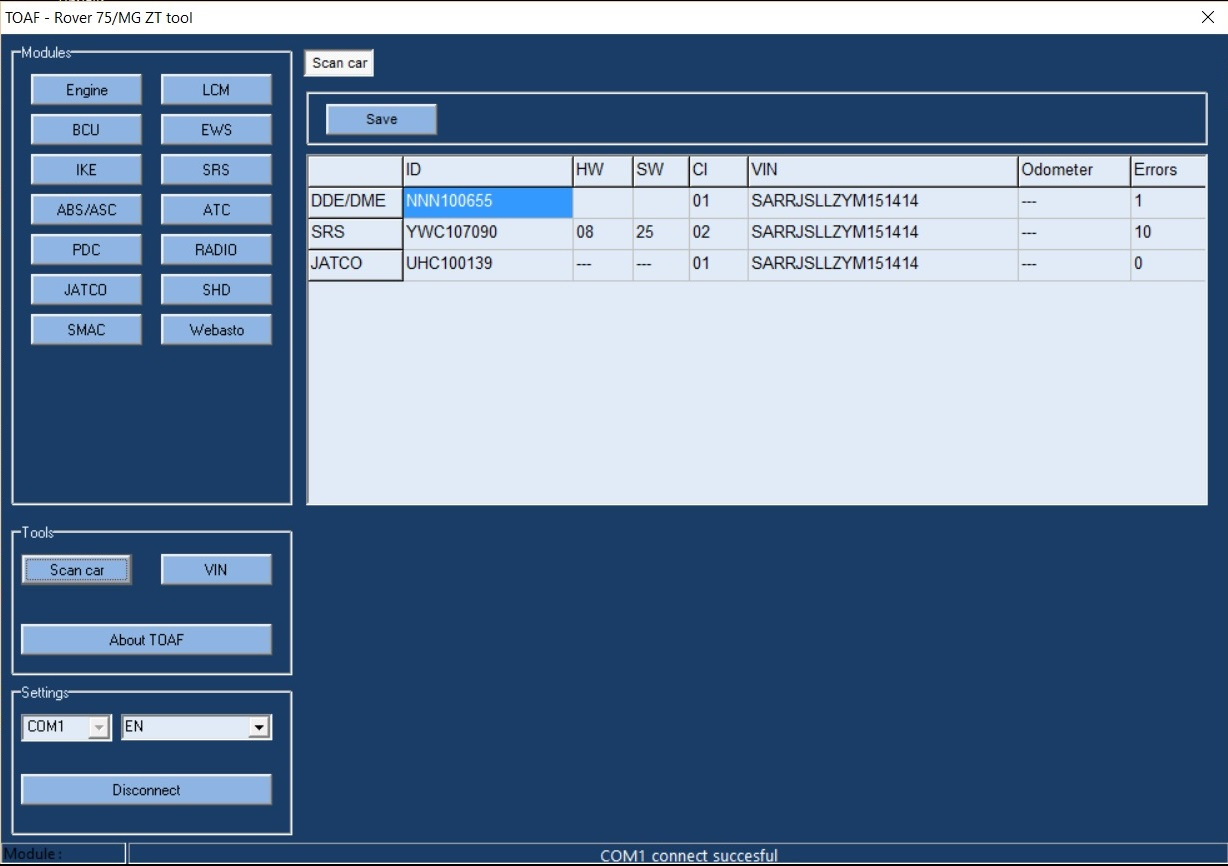Disconnect from the COM port

[x=146, y=790]
